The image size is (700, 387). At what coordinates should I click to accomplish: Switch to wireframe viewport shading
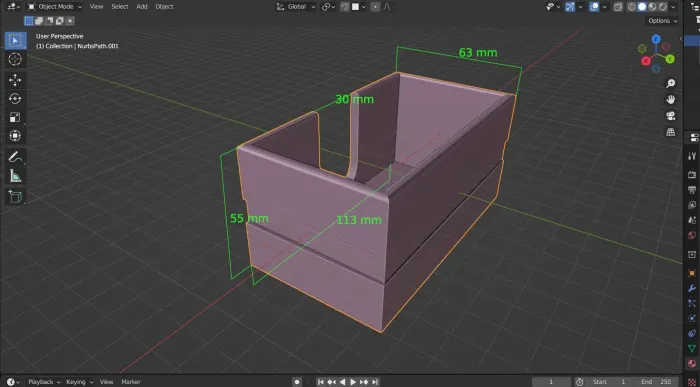tap(632, 7)
